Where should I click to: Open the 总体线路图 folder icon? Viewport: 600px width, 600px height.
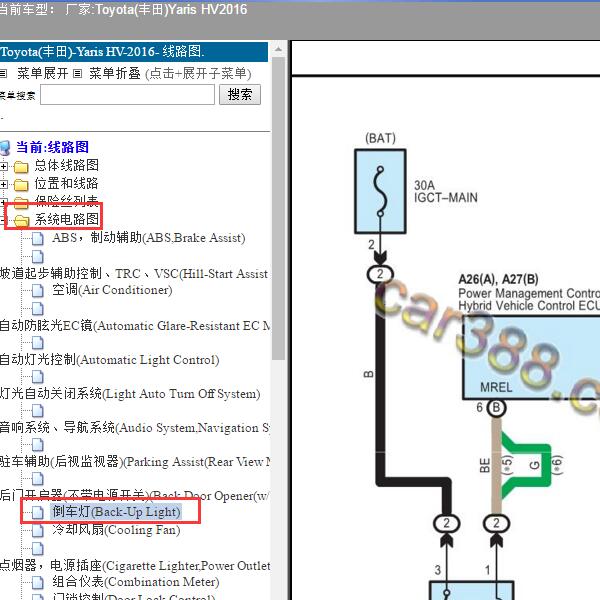click(21, 167)
